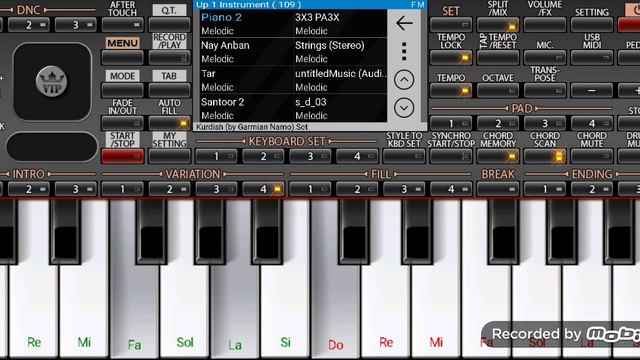
Task: Select Variation 3
Action: coord(216,189)
